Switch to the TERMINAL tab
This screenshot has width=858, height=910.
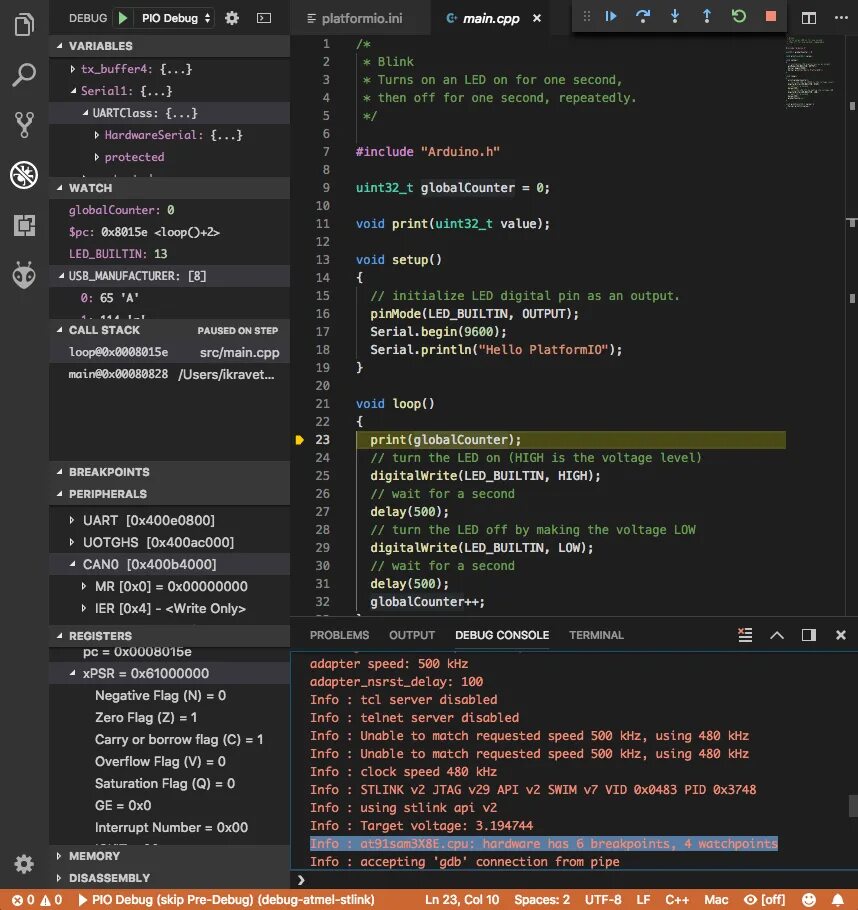tap(596, 635)
